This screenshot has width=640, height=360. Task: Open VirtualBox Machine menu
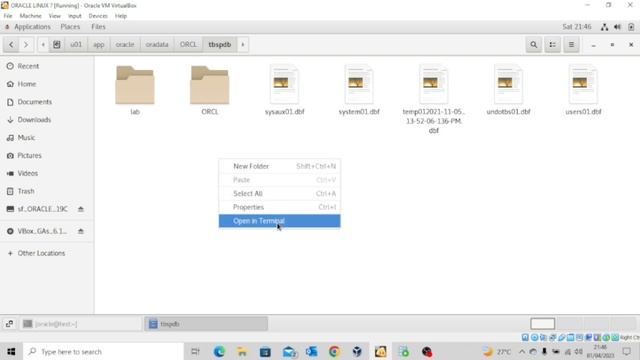click(31, 16)
